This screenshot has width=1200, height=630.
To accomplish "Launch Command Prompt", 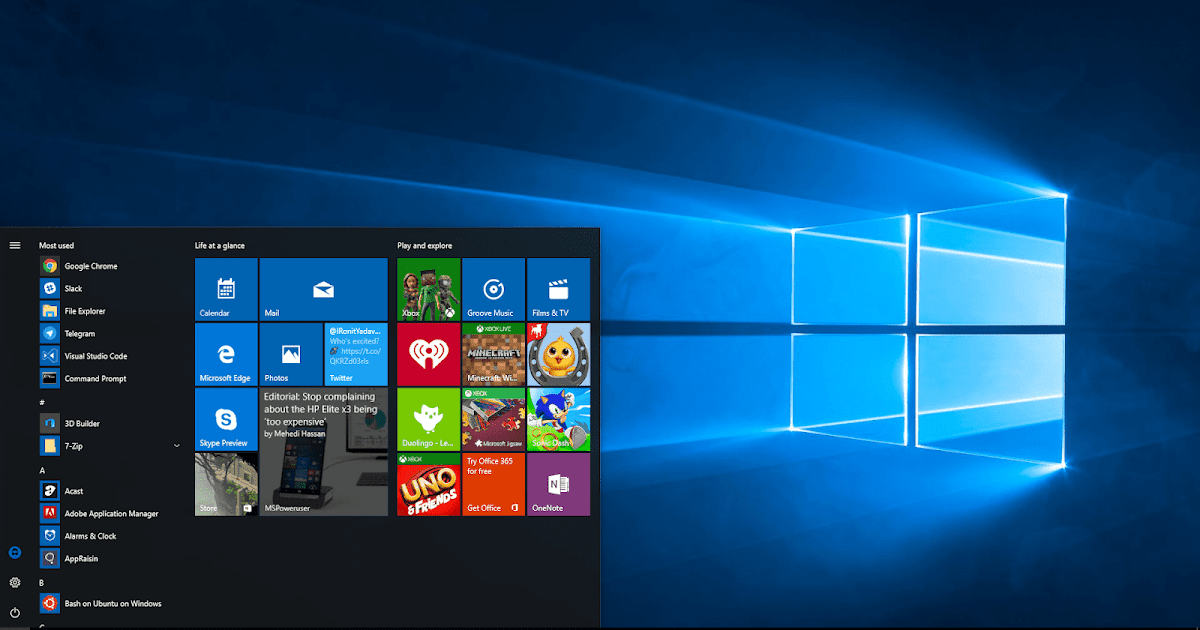I will [110, 378].
